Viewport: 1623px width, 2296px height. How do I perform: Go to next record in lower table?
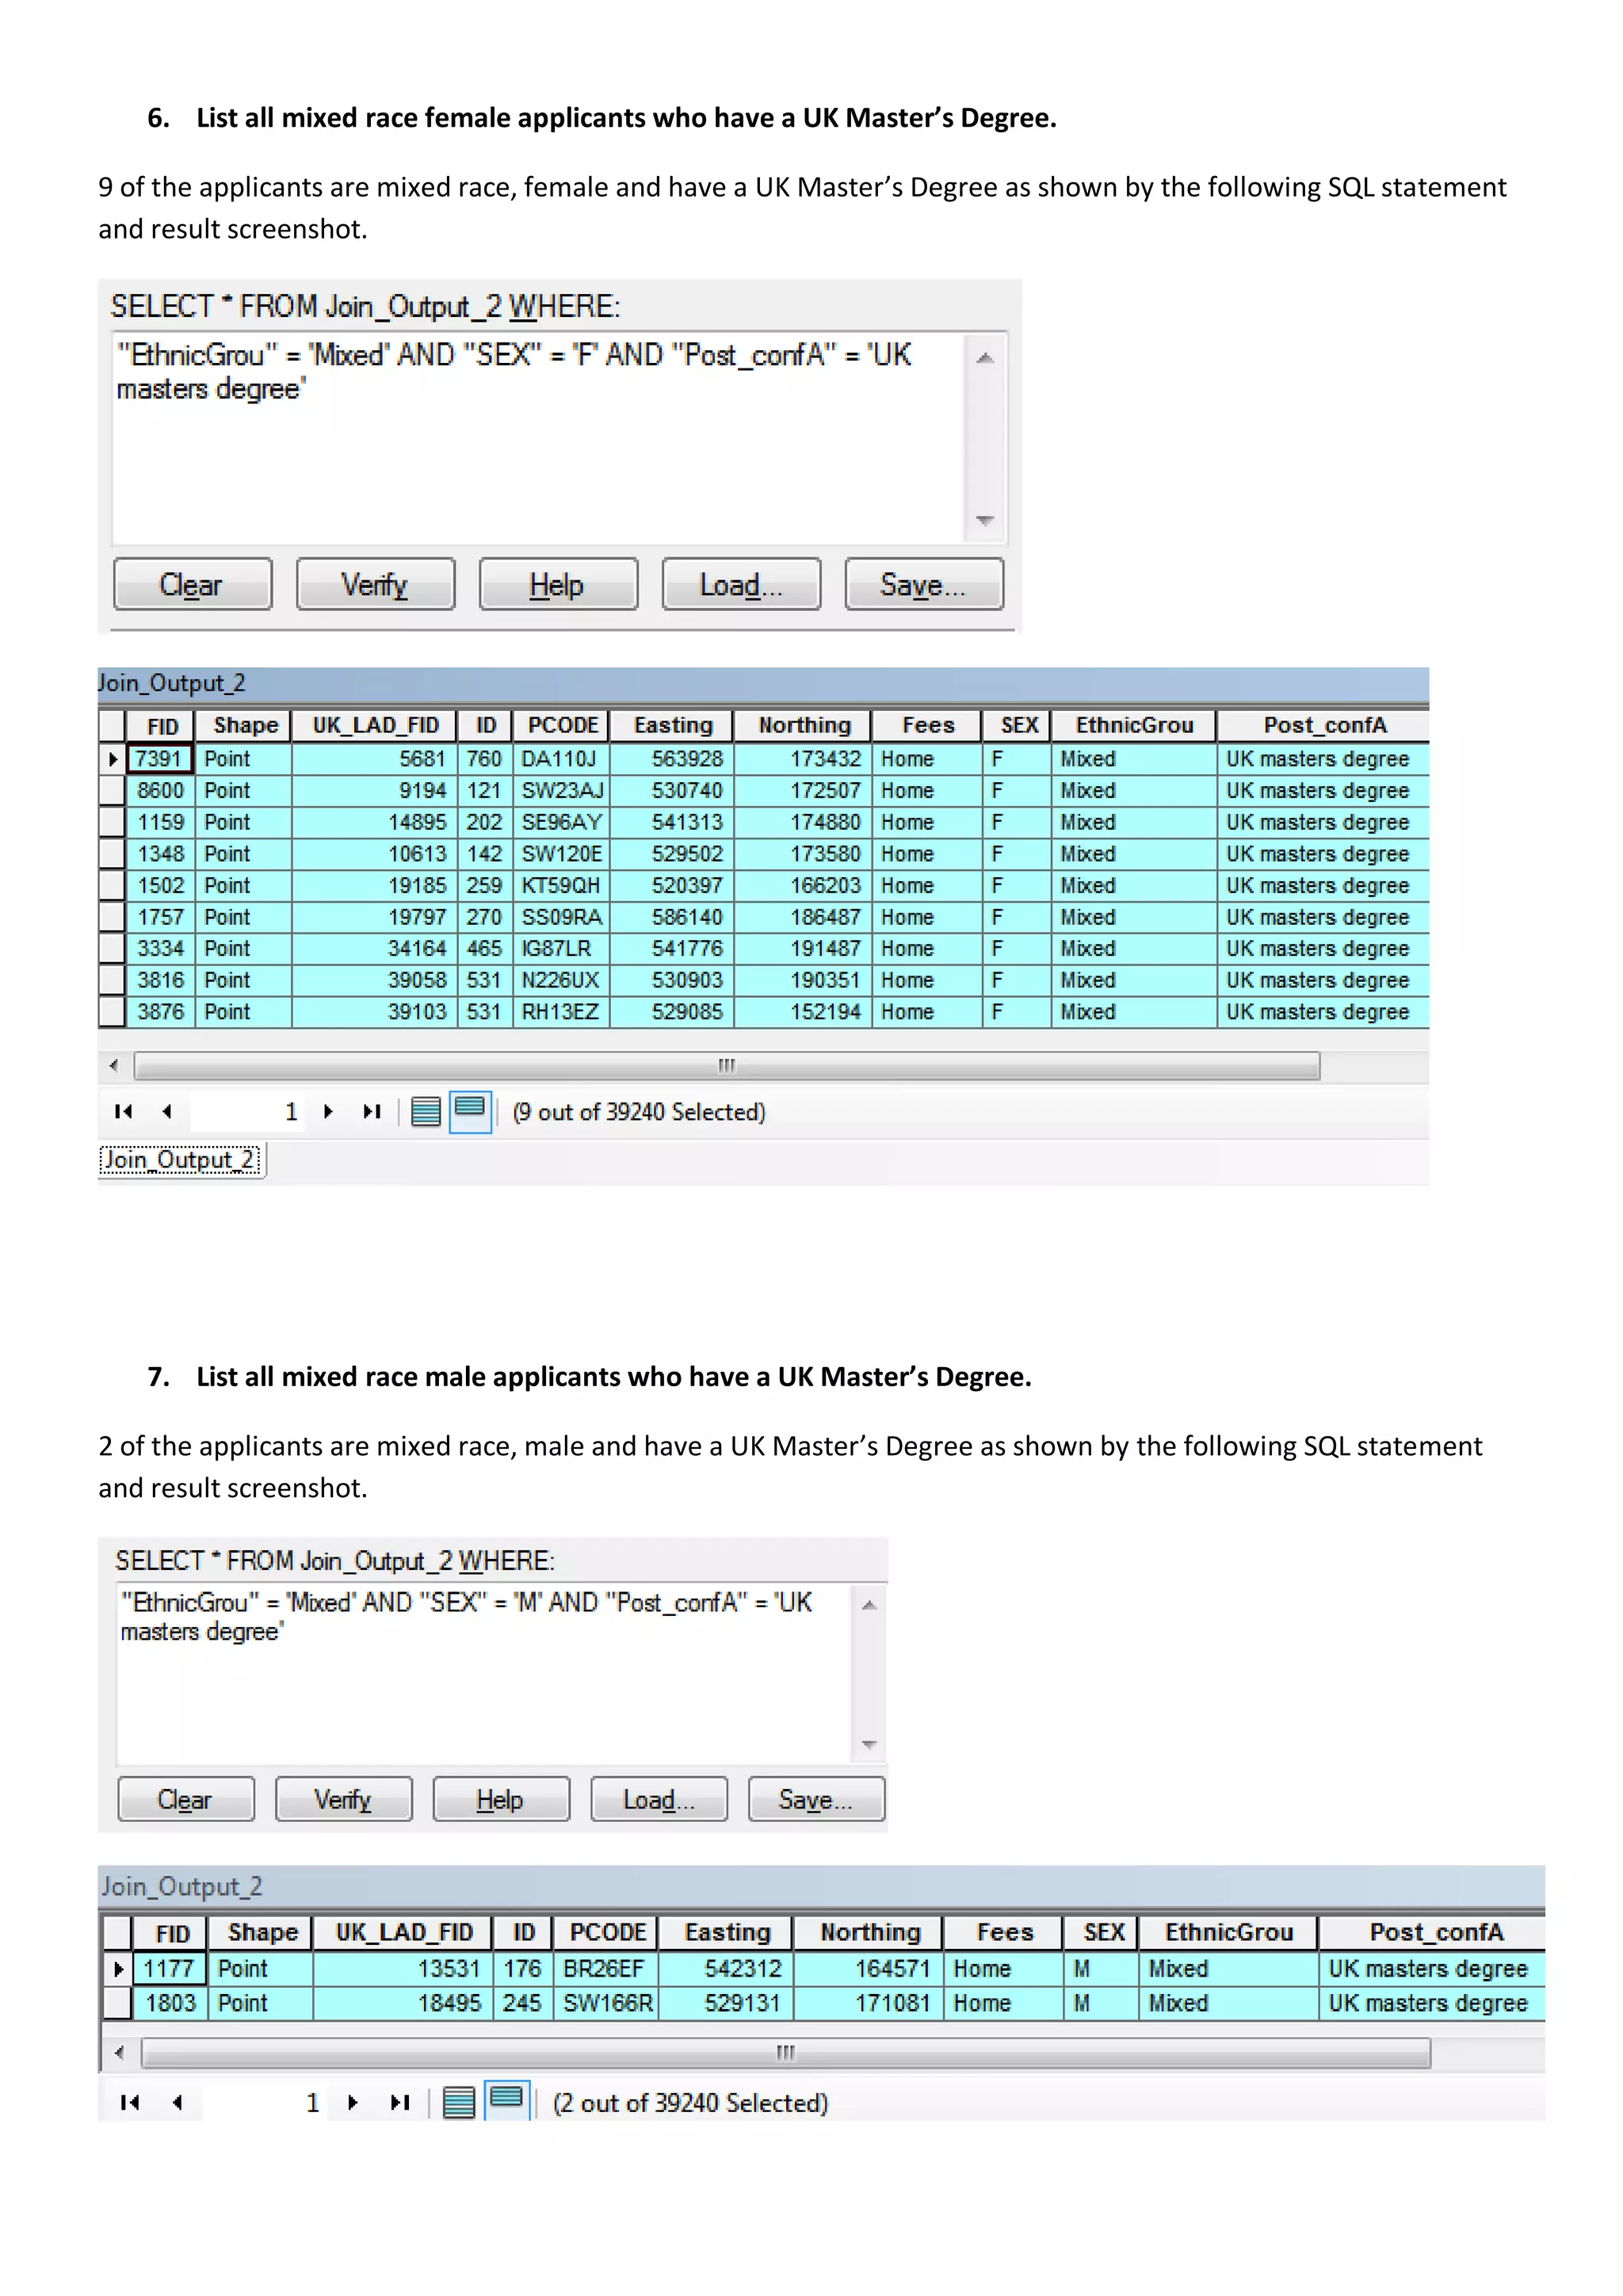click(352, 2102)
